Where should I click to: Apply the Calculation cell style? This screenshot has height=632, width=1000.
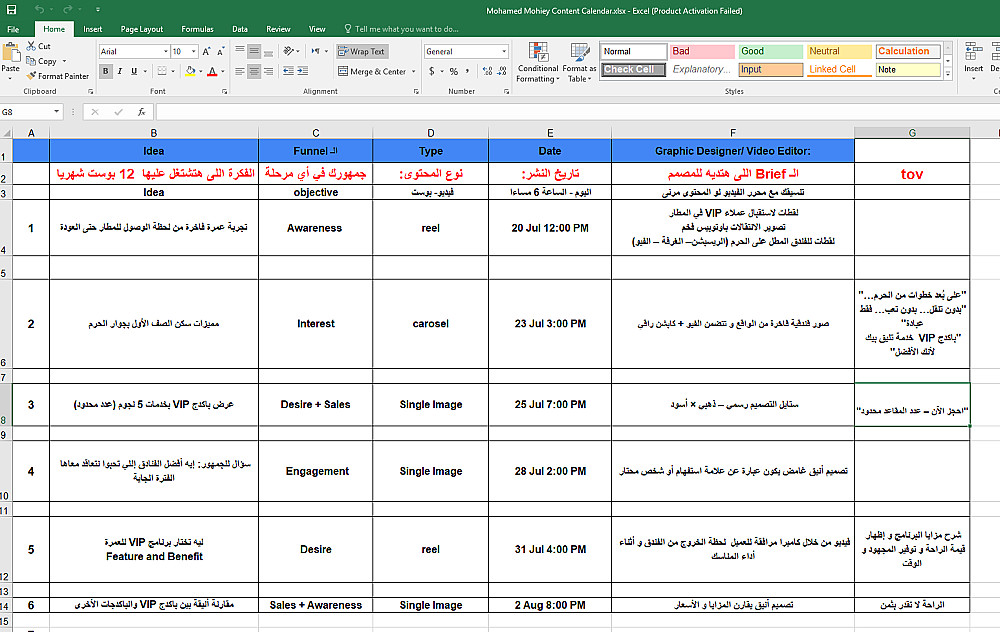coord(908,52)
